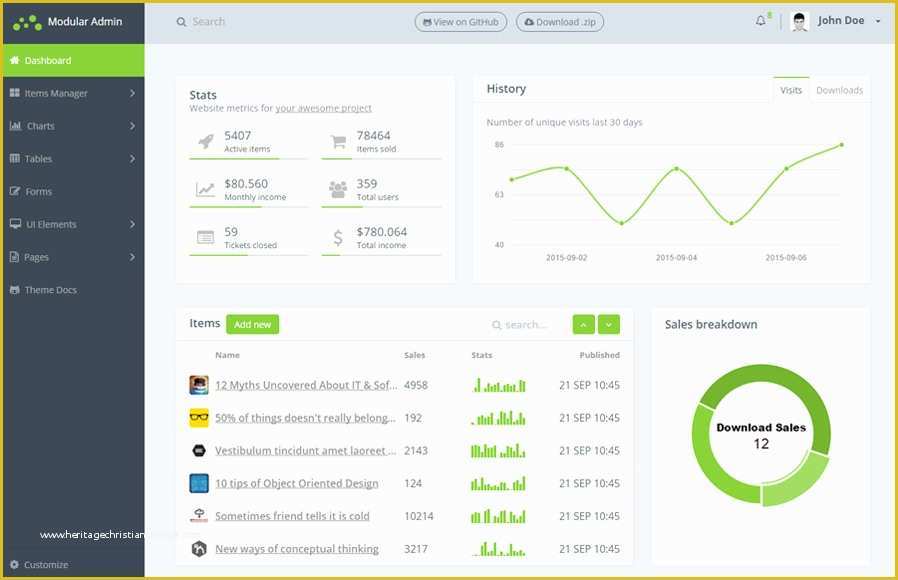
Task: Click the cart icon for Items sold
Action: point(338,141)
